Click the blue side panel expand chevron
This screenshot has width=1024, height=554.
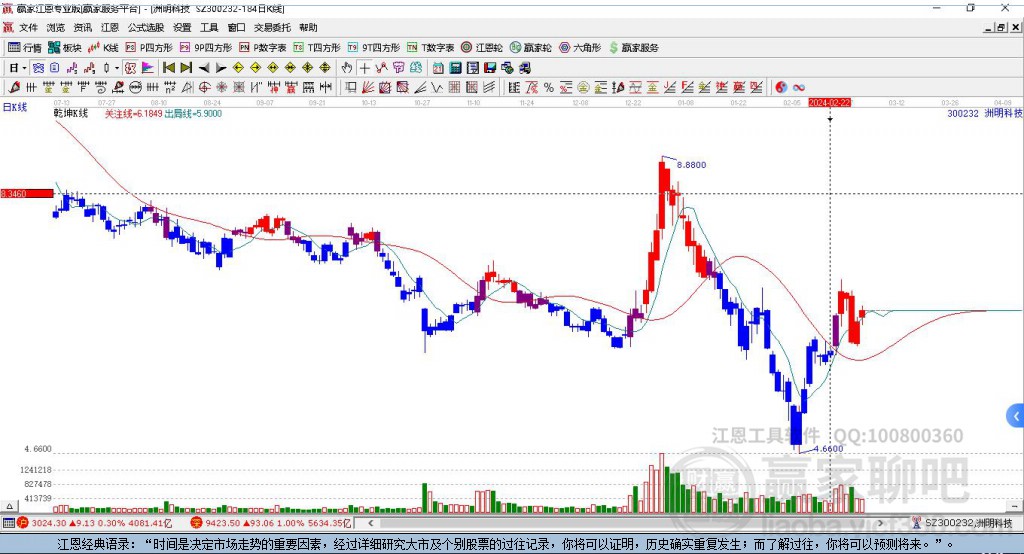coord(1016,416)
